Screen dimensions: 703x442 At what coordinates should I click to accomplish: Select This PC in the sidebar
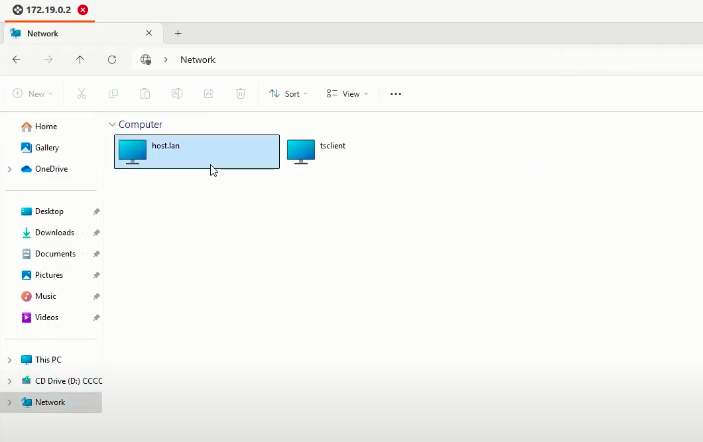click(x=41, y=360)
